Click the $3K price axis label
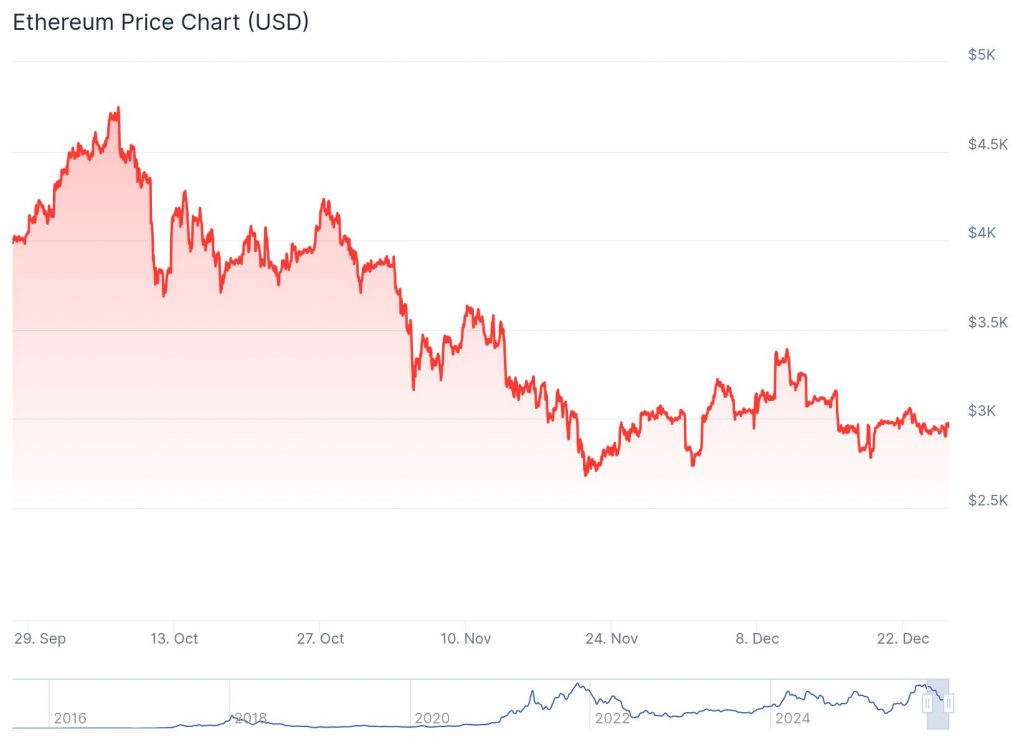The width and height of the screenshot is (1024, 747). (981, 411)
